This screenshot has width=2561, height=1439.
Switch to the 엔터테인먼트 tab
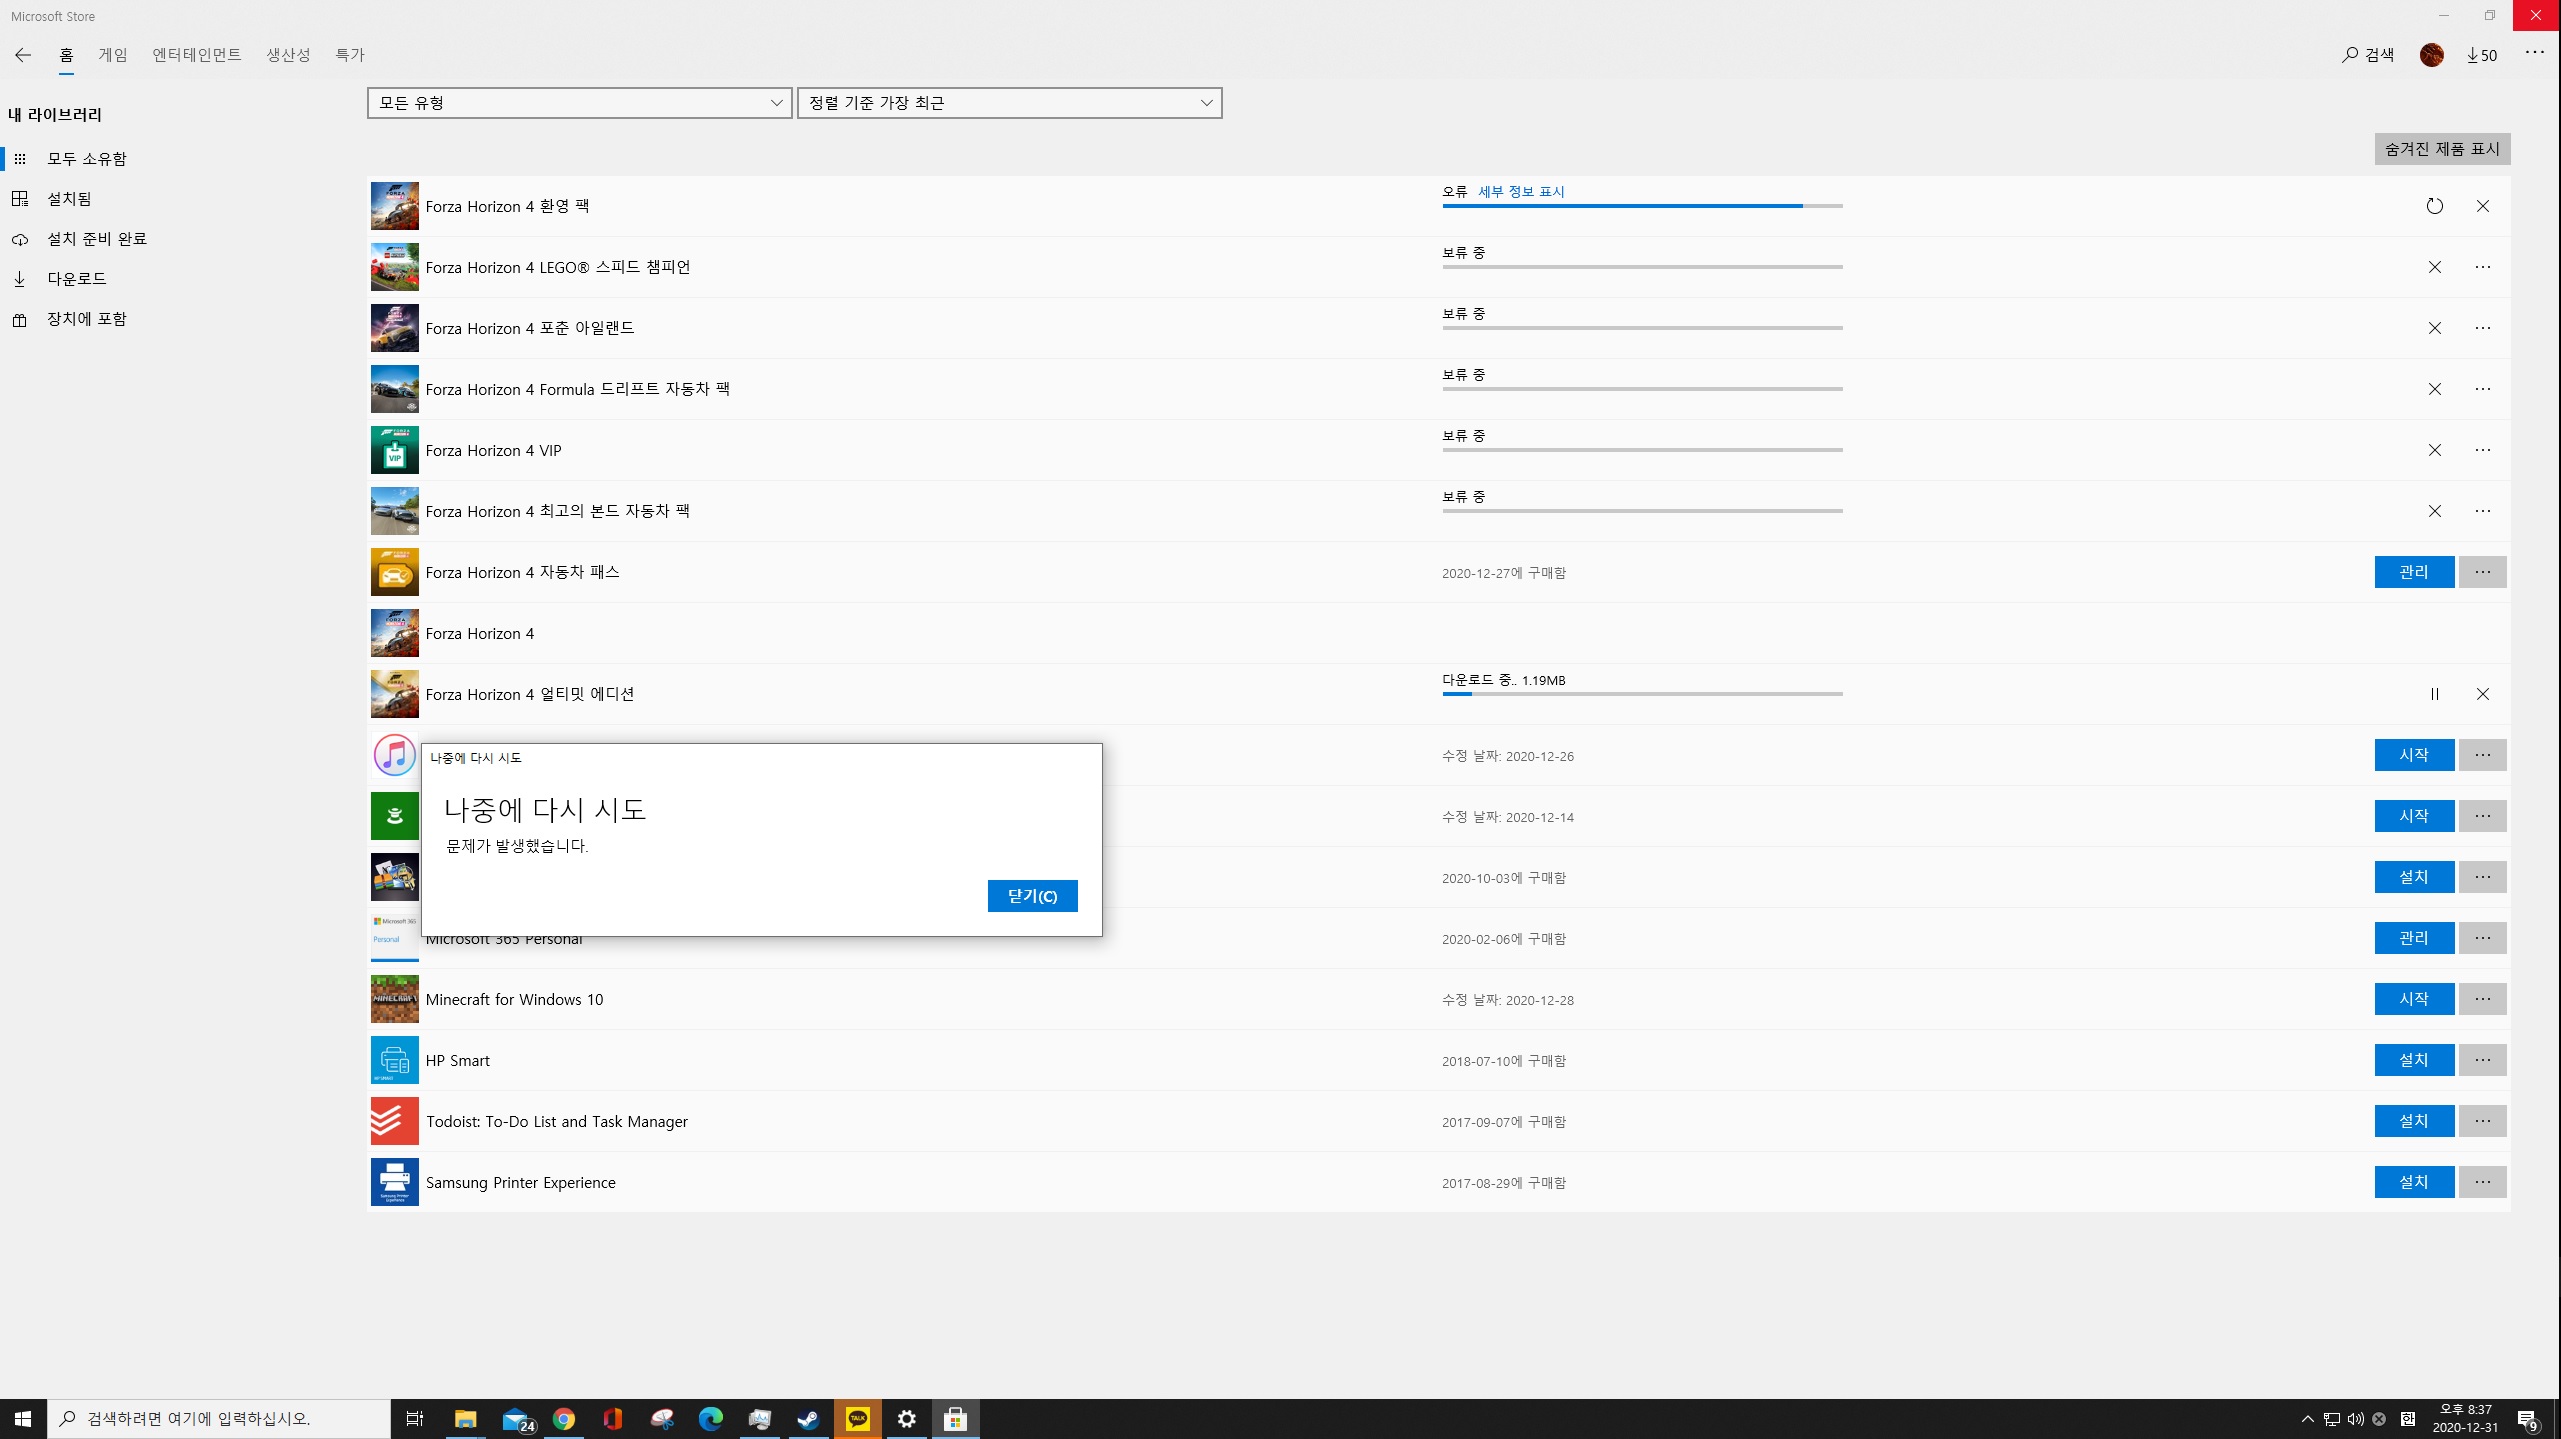pos(197,55)
